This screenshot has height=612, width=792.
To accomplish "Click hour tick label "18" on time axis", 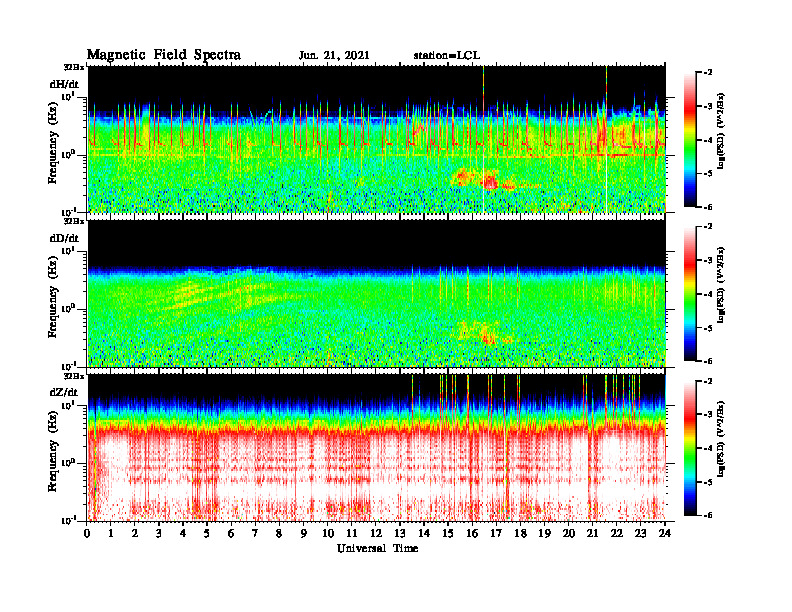I will 520,534.
